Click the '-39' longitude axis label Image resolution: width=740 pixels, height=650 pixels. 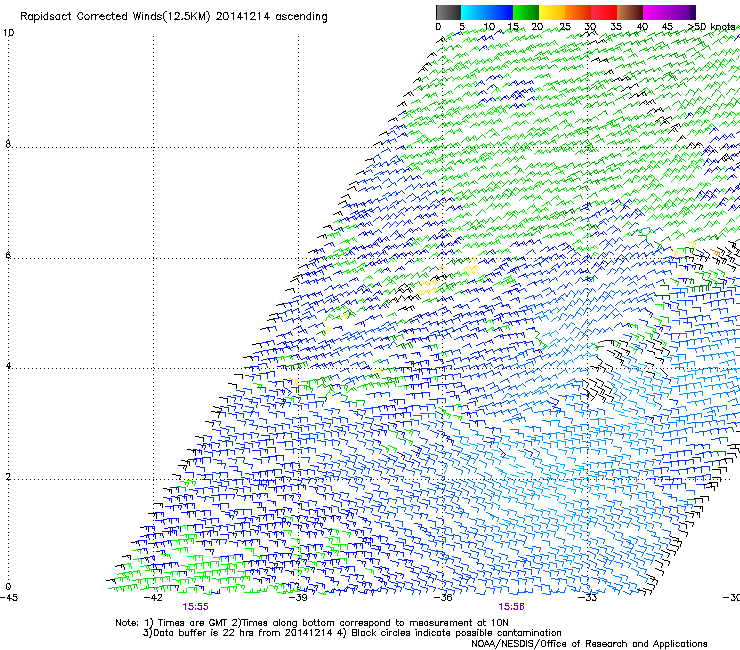coord(298,598)
